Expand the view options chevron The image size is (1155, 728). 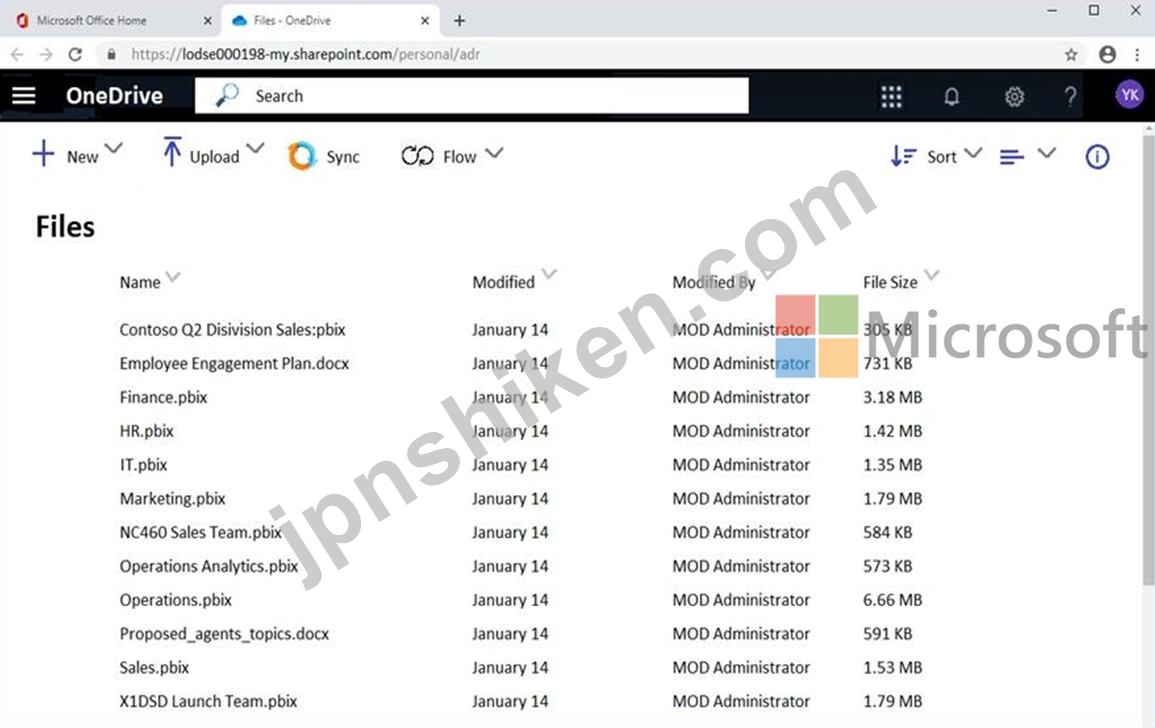click(x=1047, y=153)
